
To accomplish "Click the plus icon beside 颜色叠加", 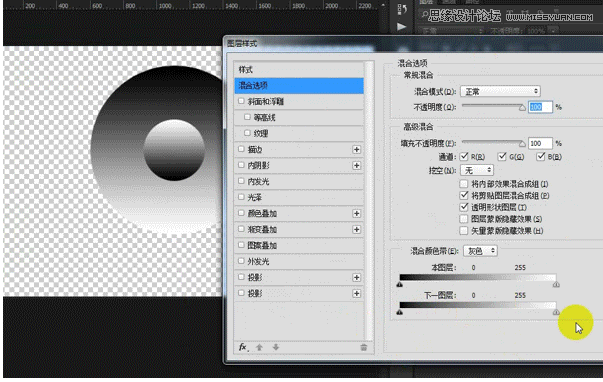I will [356, 214].
